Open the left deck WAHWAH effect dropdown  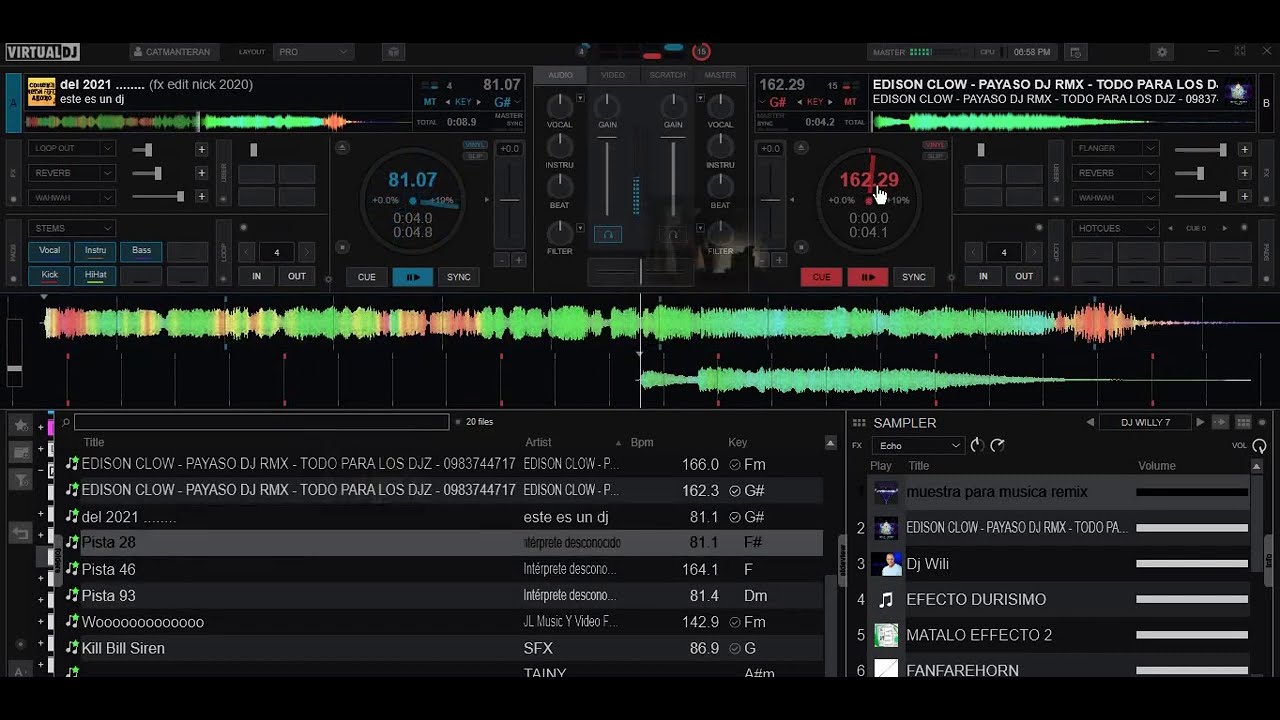click(73, 197)
